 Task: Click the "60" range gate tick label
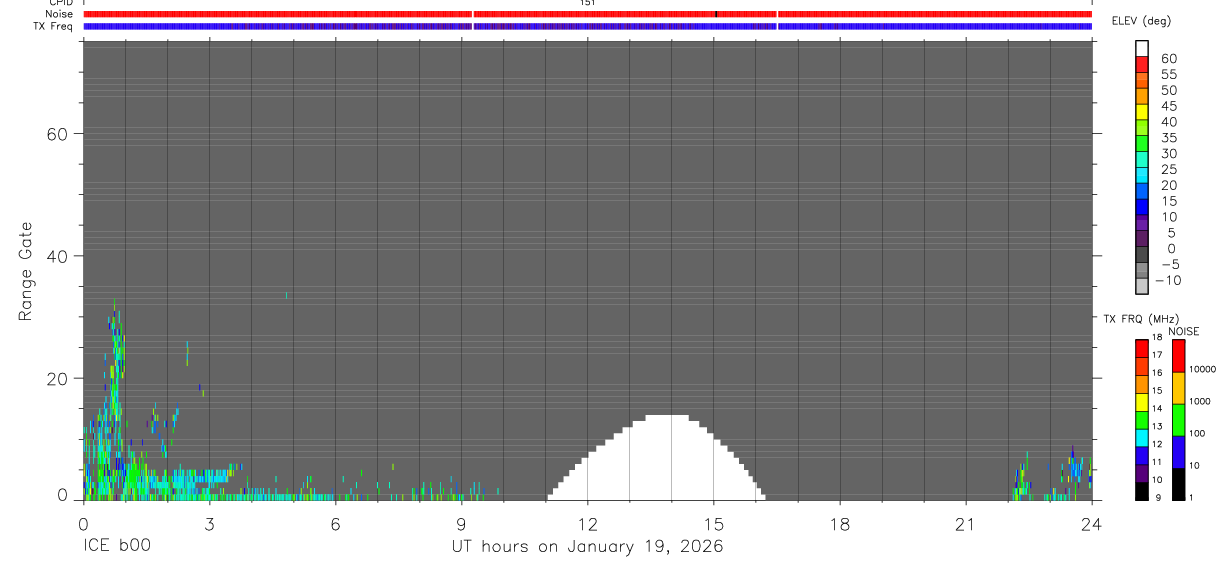(x=59, y=134)
